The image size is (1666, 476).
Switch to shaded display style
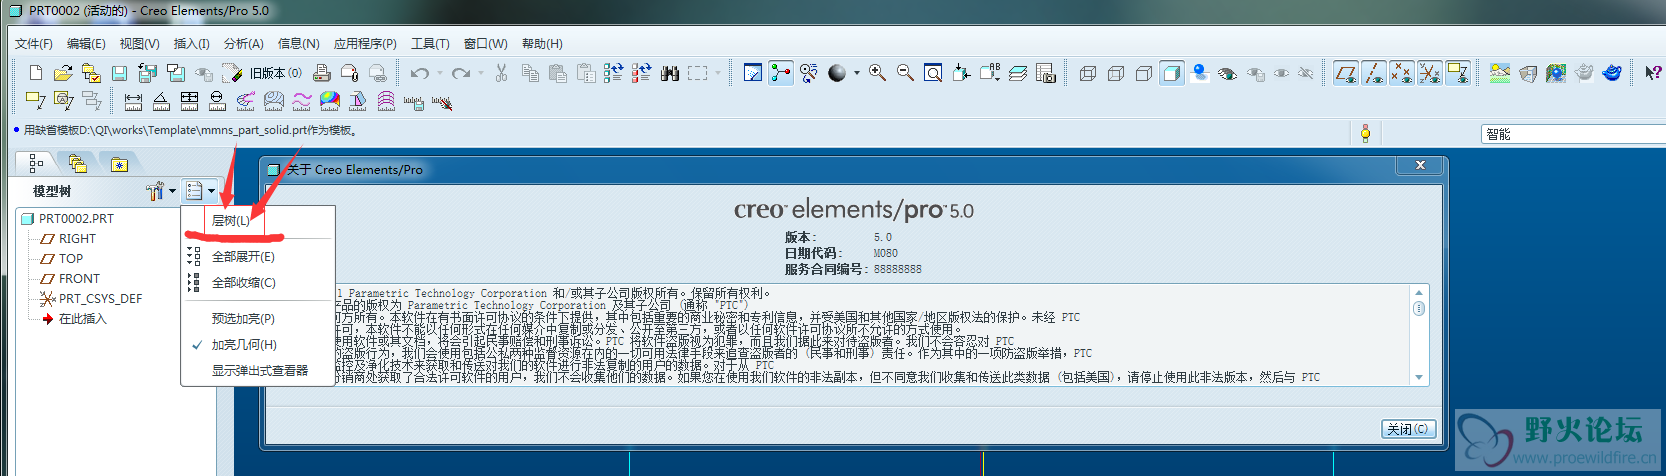pyautogui.click(x=1172, y=73)
